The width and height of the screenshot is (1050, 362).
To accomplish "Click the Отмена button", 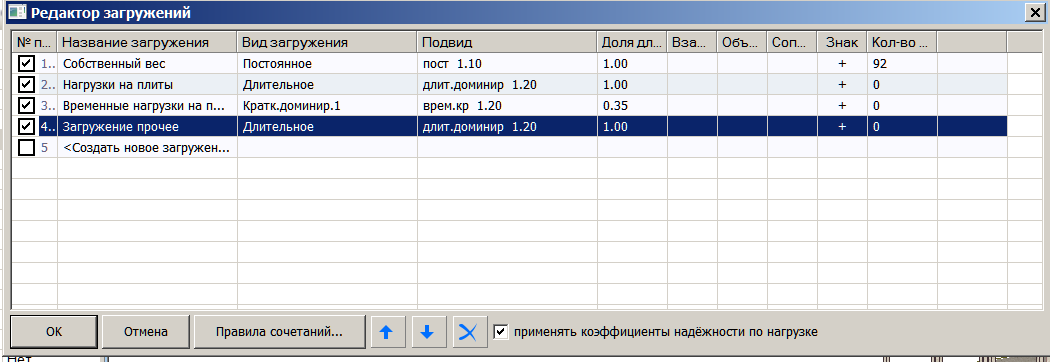I will coord(146,332).
